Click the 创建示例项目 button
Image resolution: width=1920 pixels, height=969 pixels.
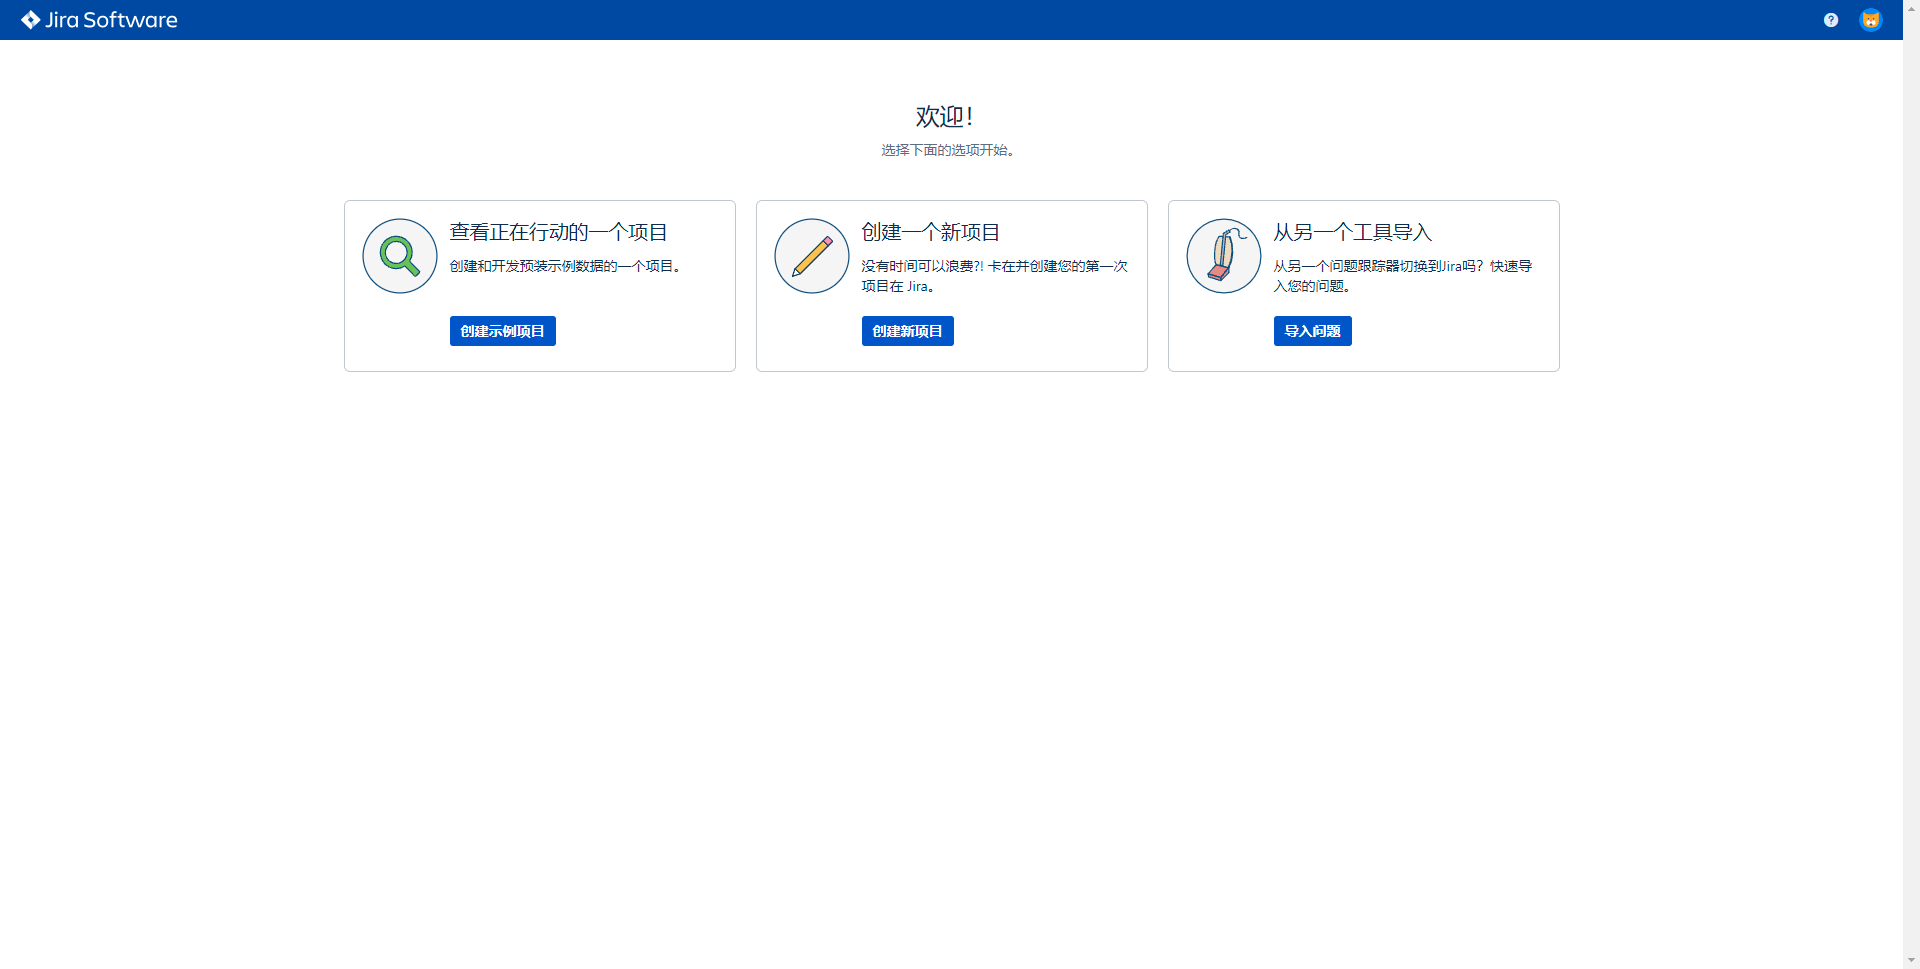coord(503,331)
